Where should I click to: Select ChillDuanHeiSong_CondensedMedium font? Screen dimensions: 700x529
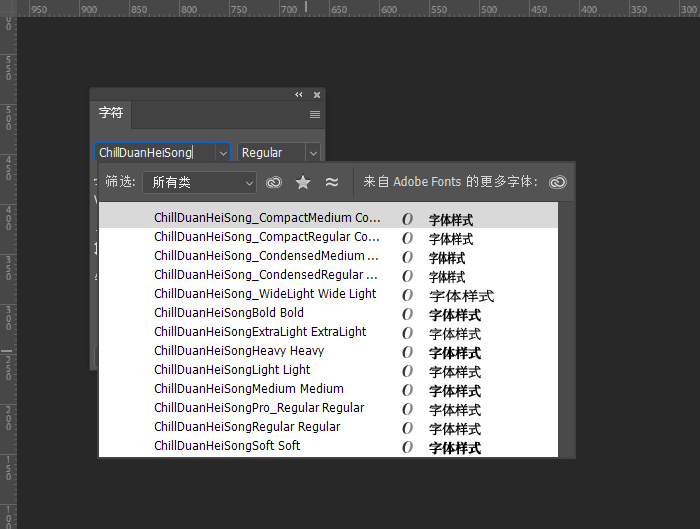pyautogui.click(x=329, y=256)
